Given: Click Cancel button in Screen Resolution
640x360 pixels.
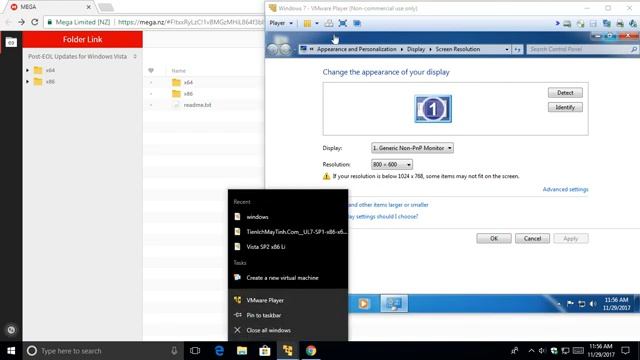Looking at the screenshot, I should click(532, 238).
